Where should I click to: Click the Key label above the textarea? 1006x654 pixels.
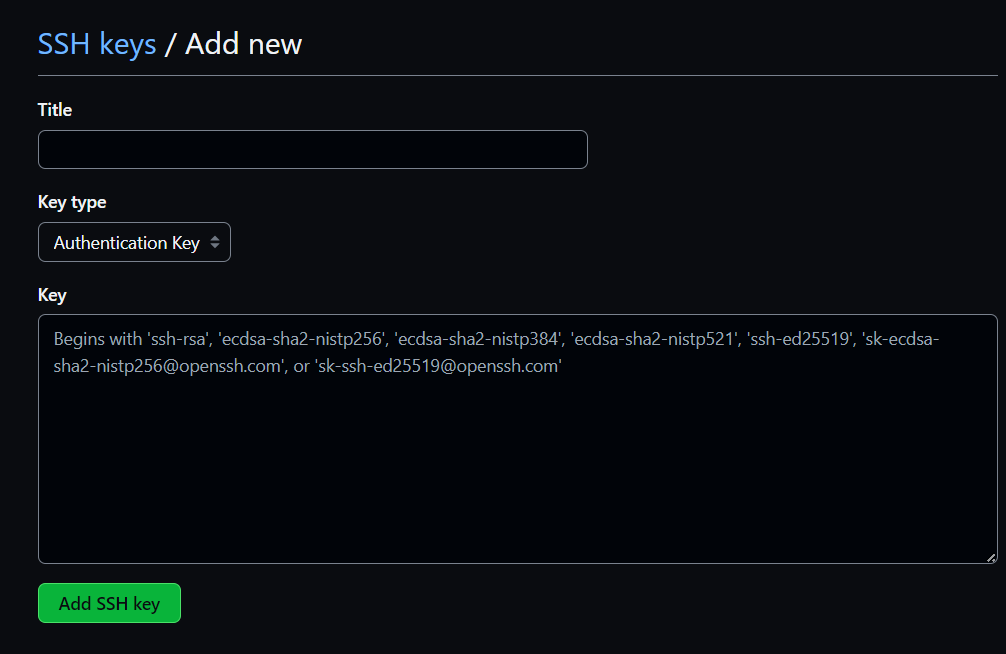tap(52, 295)
